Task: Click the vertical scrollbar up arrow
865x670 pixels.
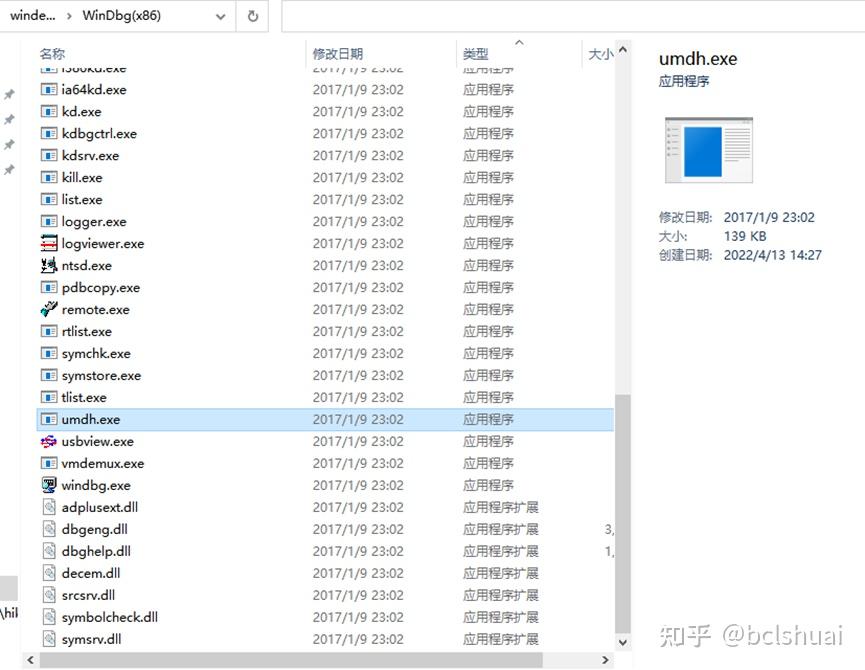Action: 623,50
